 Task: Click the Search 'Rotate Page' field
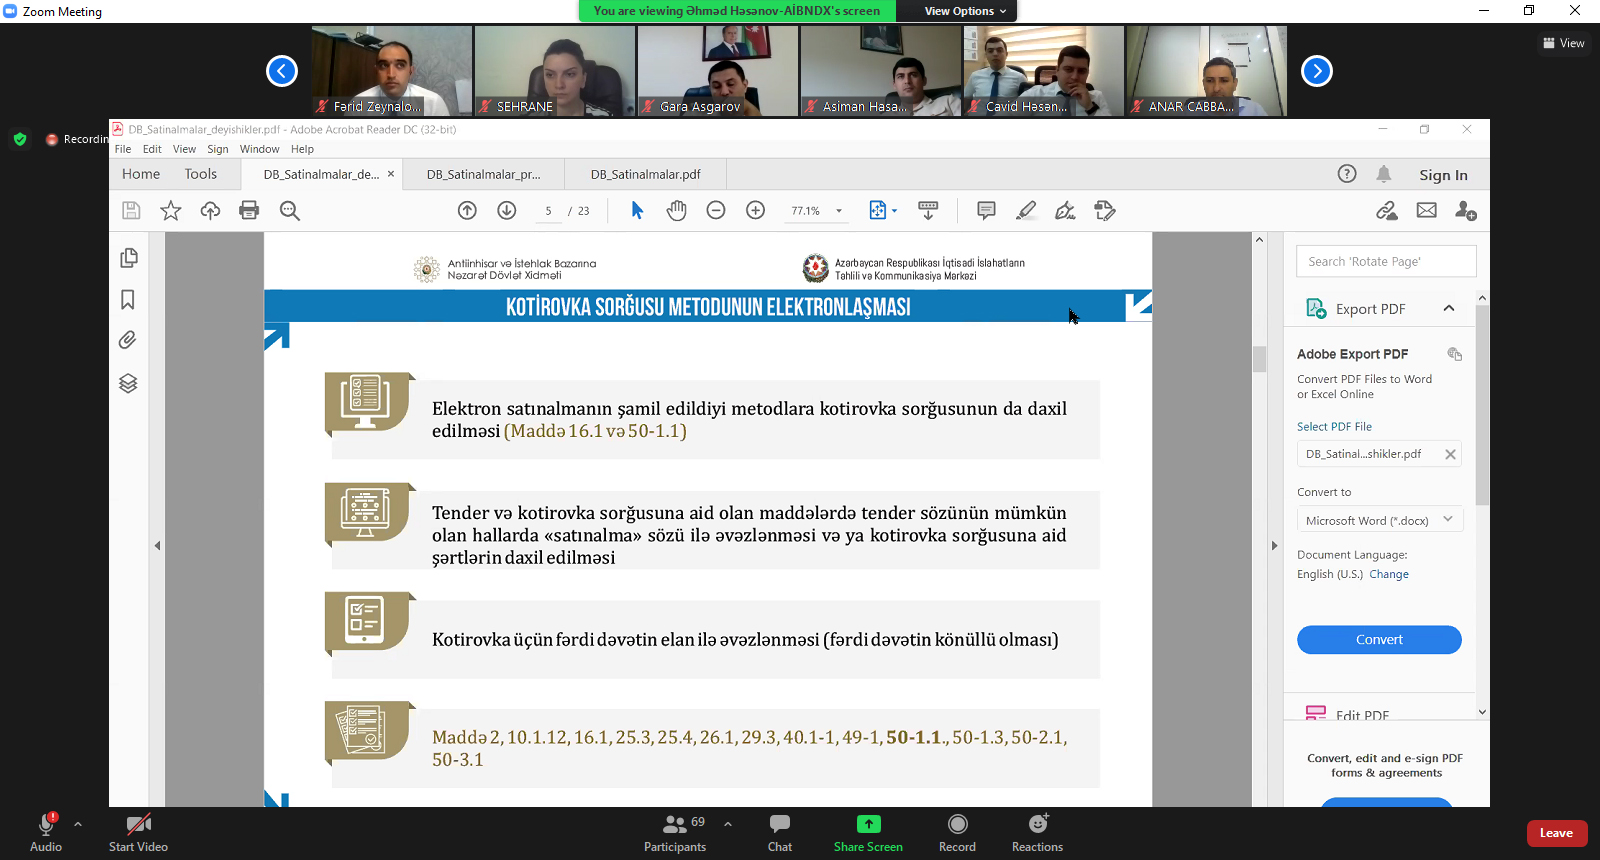tap(1386, 262)
